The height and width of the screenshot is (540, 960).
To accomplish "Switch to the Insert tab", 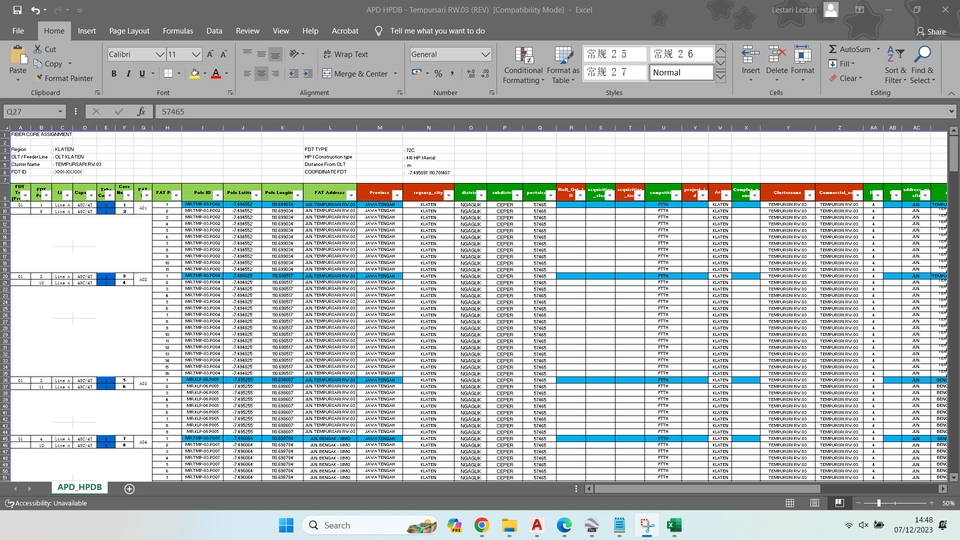I will pos(86,31).
